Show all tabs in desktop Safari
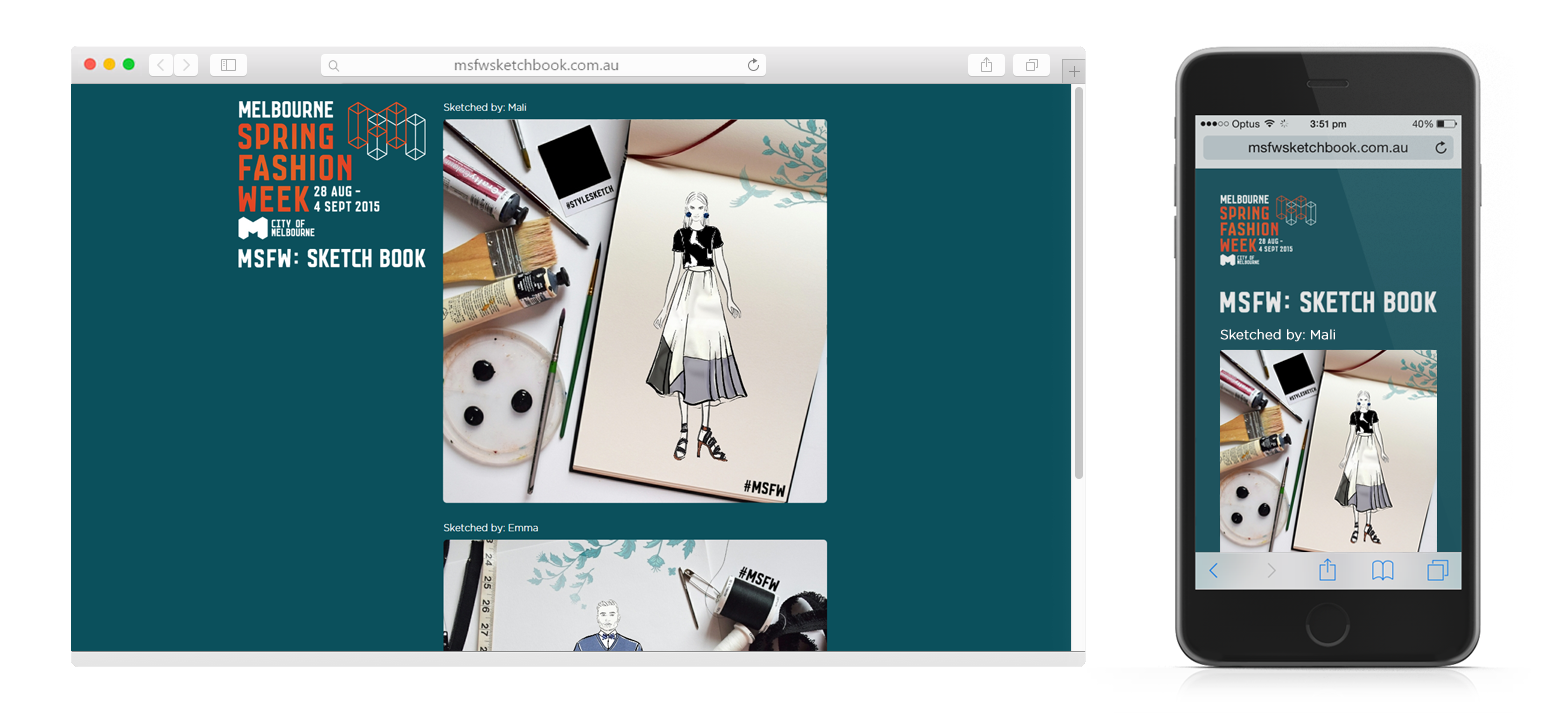 [x=1031, y=65]
